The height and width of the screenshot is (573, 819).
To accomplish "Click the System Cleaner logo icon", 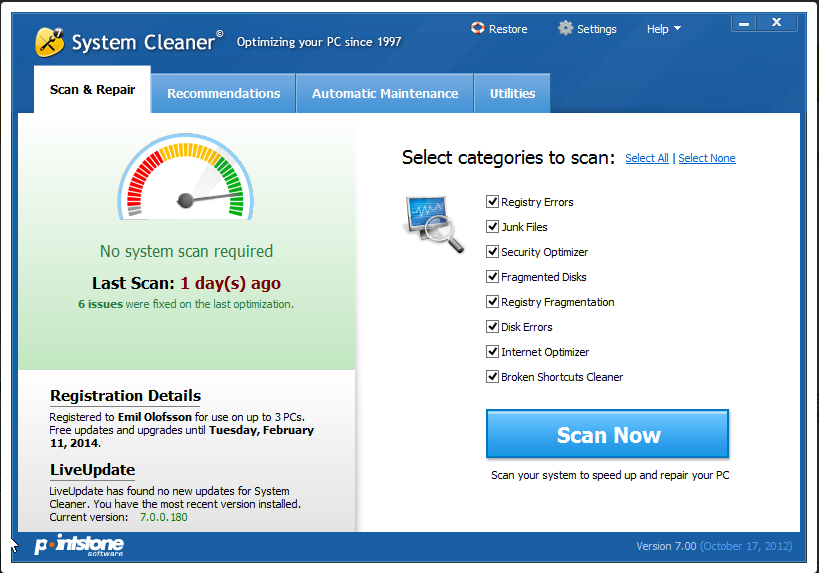I will pos(50,42).
